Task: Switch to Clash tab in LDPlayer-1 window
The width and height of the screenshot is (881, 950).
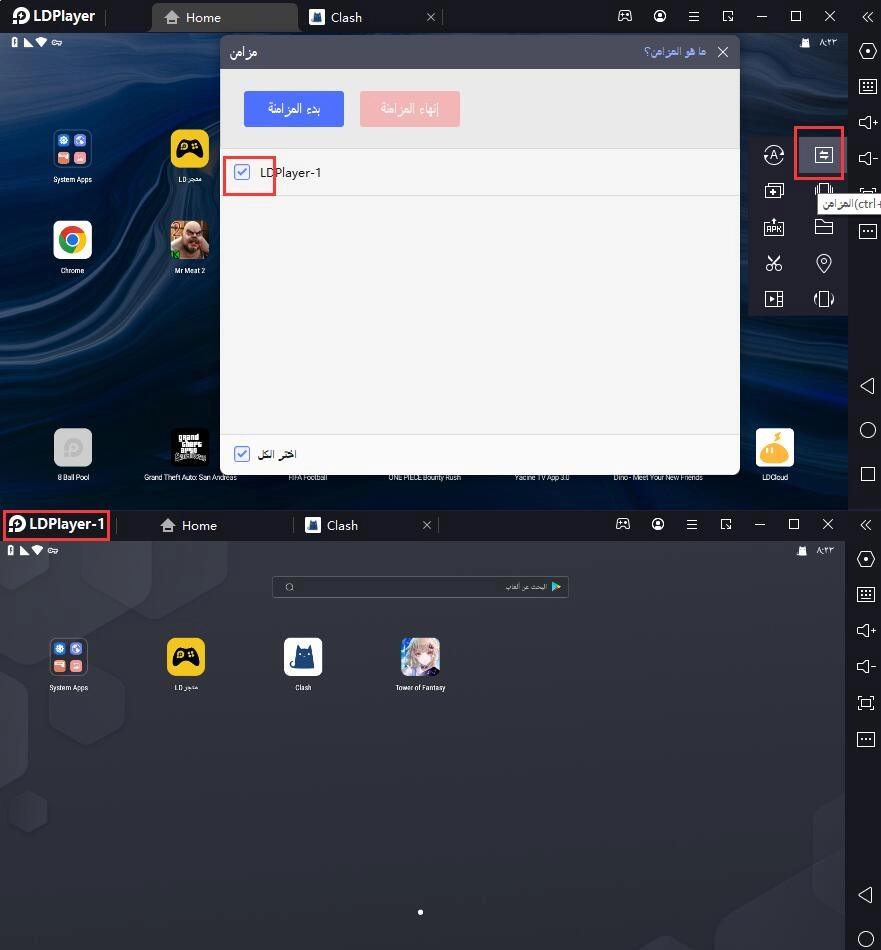Action: click(x=331, y=525)
